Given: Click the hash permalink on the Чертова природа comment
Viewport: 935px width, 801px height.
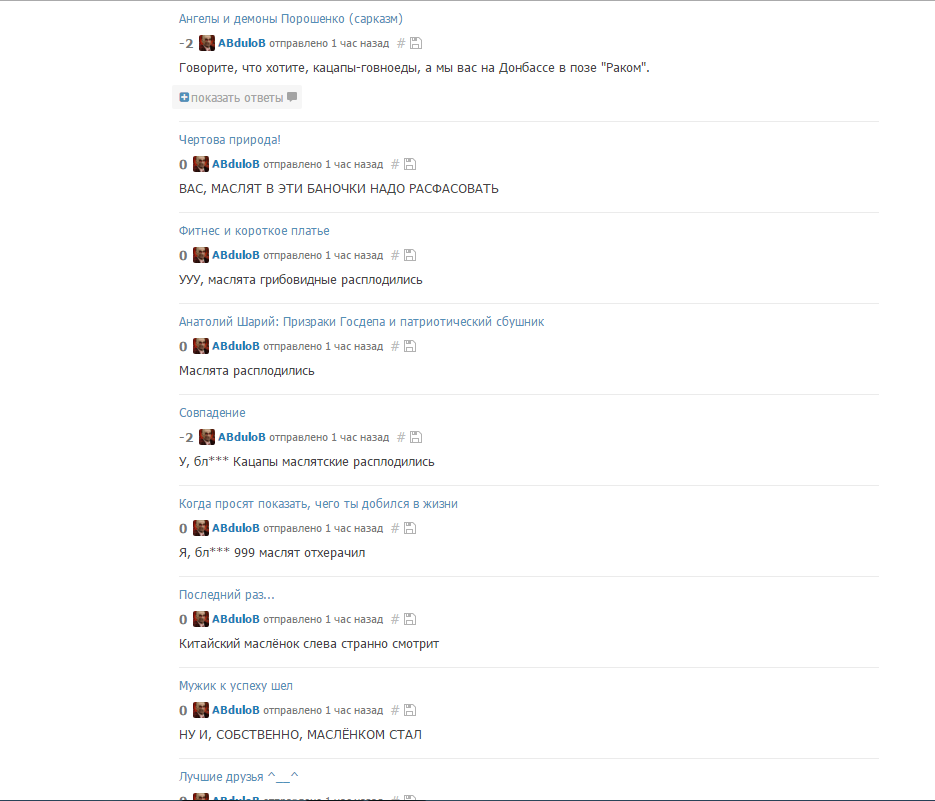Looking at the screenshot, I should coord(395,164).
